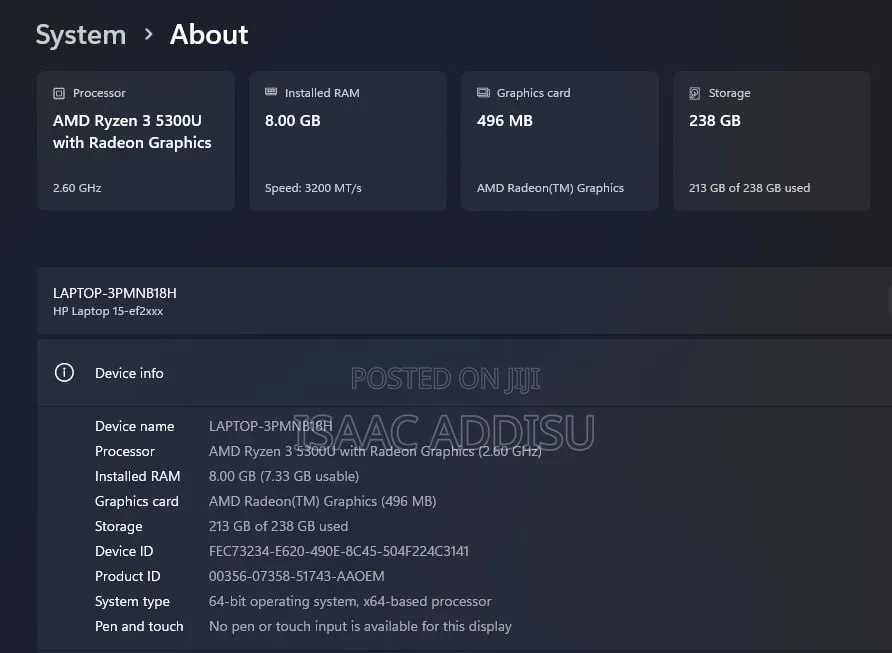Go back to System breadcrumb
This screenshot has width=892, height=653.
coord(81,35)
